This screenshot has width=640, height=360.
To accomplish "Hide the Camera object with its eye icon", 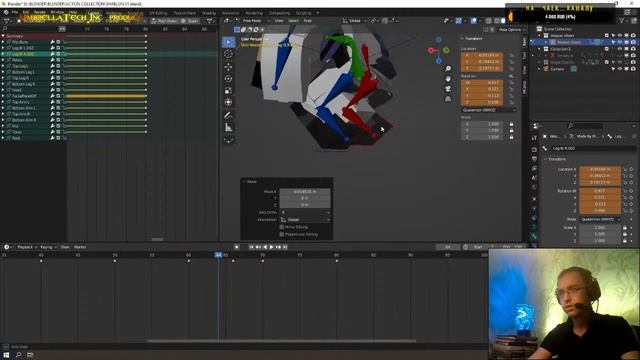I will (620, 69).
